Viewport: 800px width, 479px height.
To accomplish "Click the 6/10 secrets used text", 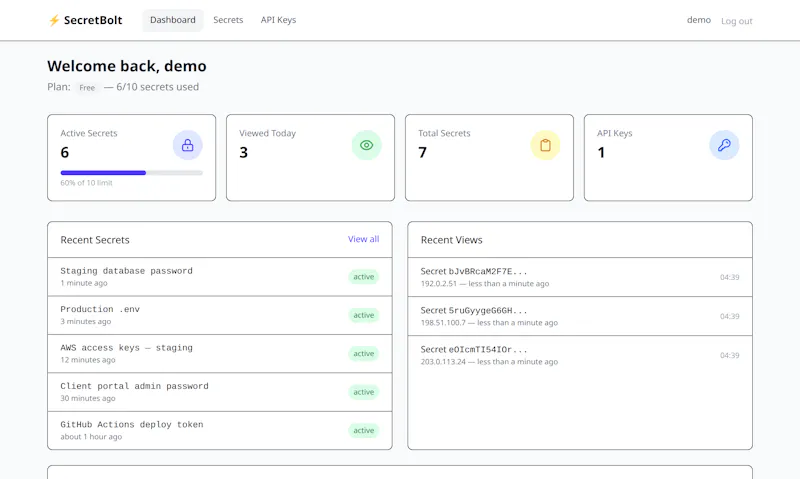I will click(x=158, y=87).
